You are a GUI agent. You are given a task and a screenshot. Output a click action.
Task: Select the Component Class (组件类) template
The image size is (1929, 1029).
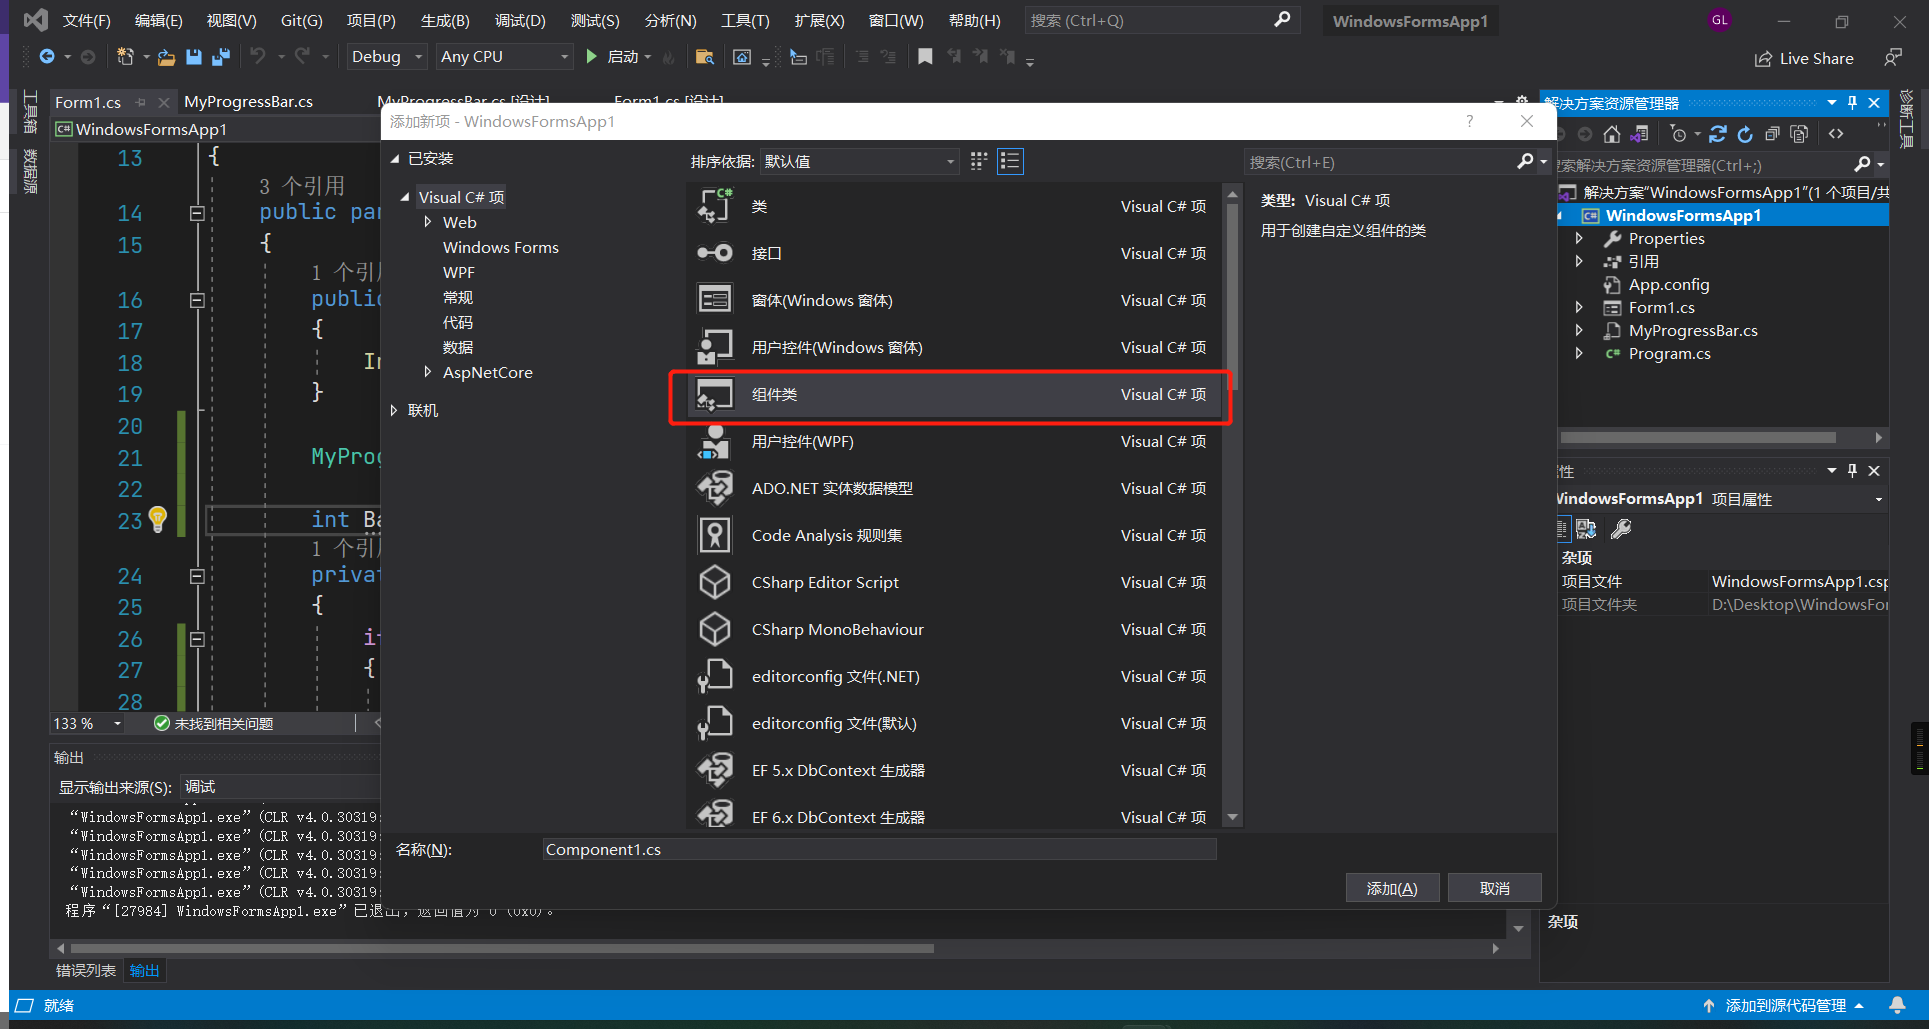click(x=952, y=395)
